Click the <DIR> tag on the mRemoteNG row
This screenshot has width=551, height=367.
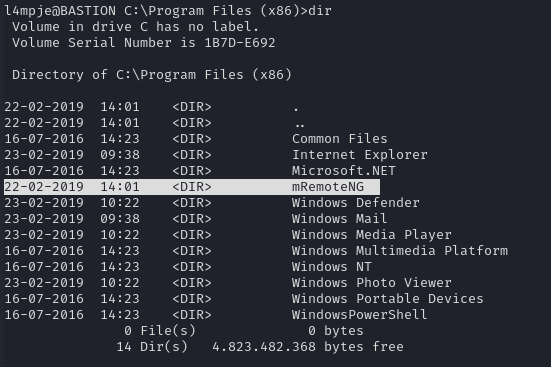pos(192,187)
